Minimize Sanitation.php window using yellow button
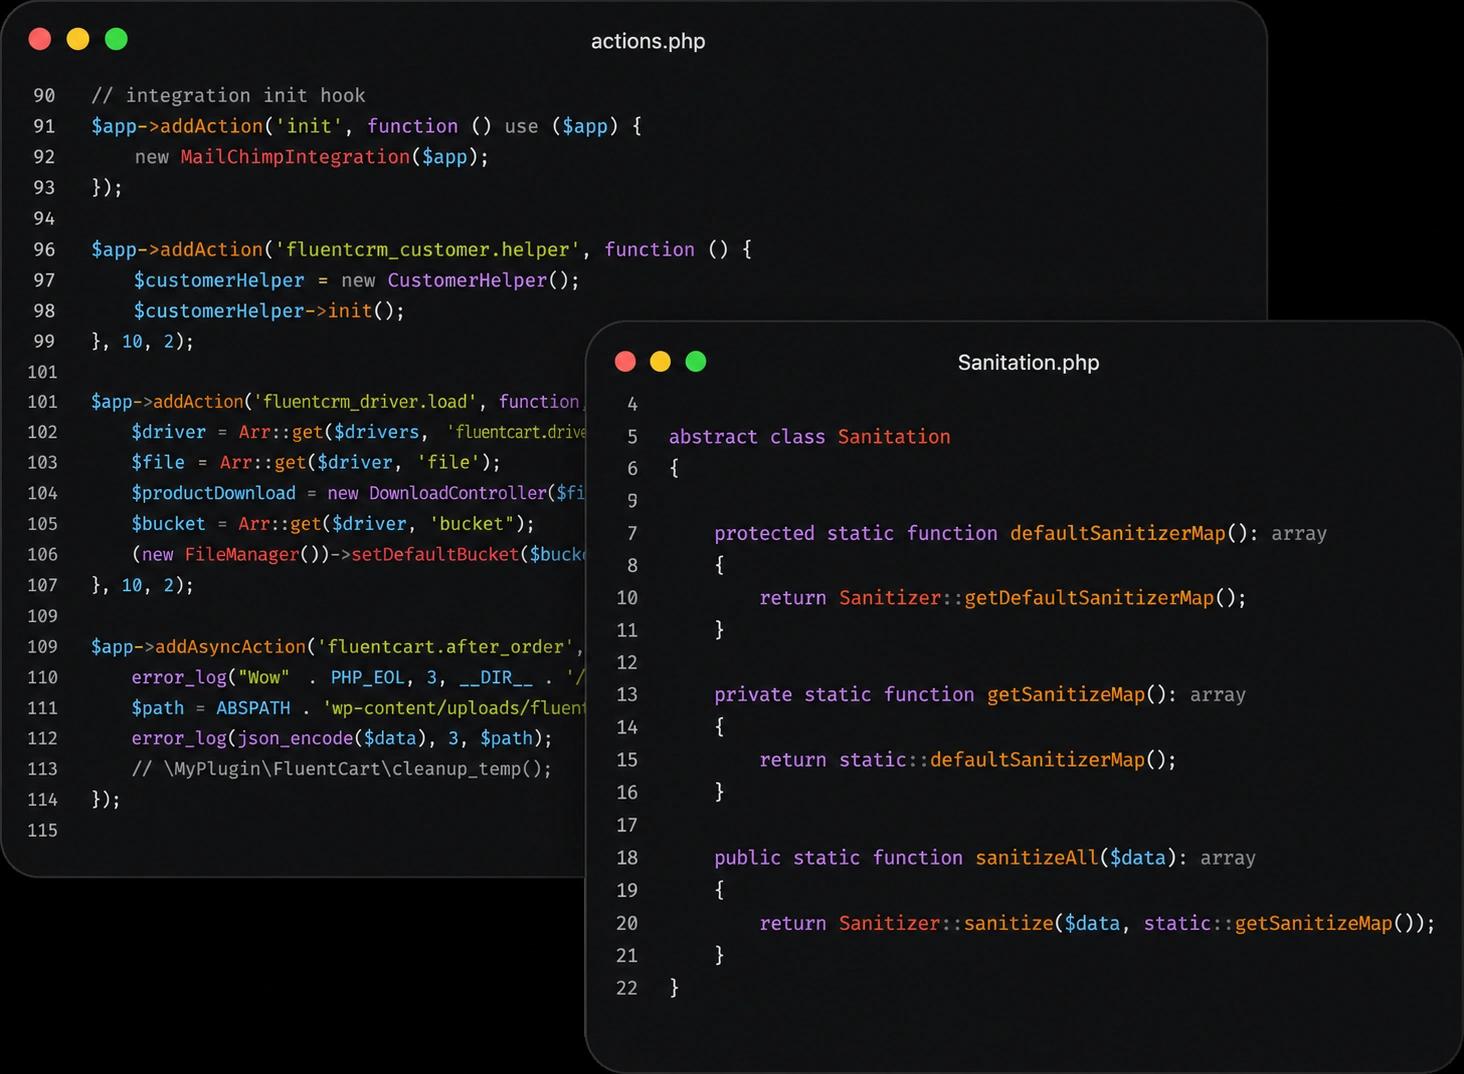Viewport: 1464px width, 1074px height. click(660, 361)
